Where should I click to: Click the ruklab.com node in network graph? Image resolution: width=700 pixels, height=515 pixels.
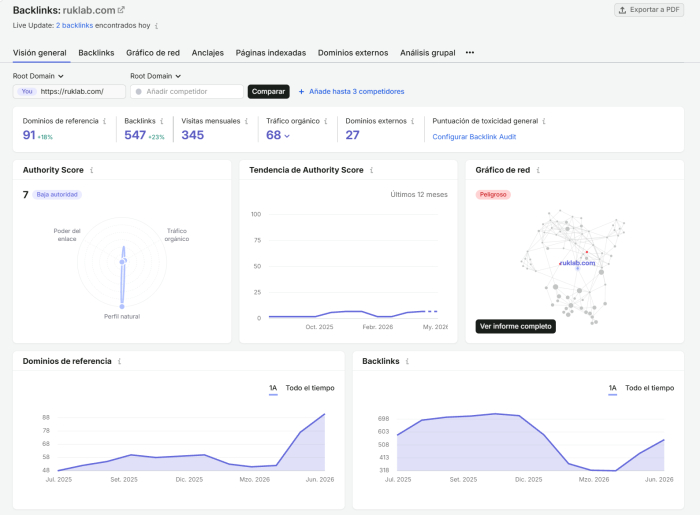pyautogui.click(x=577, y=263)
